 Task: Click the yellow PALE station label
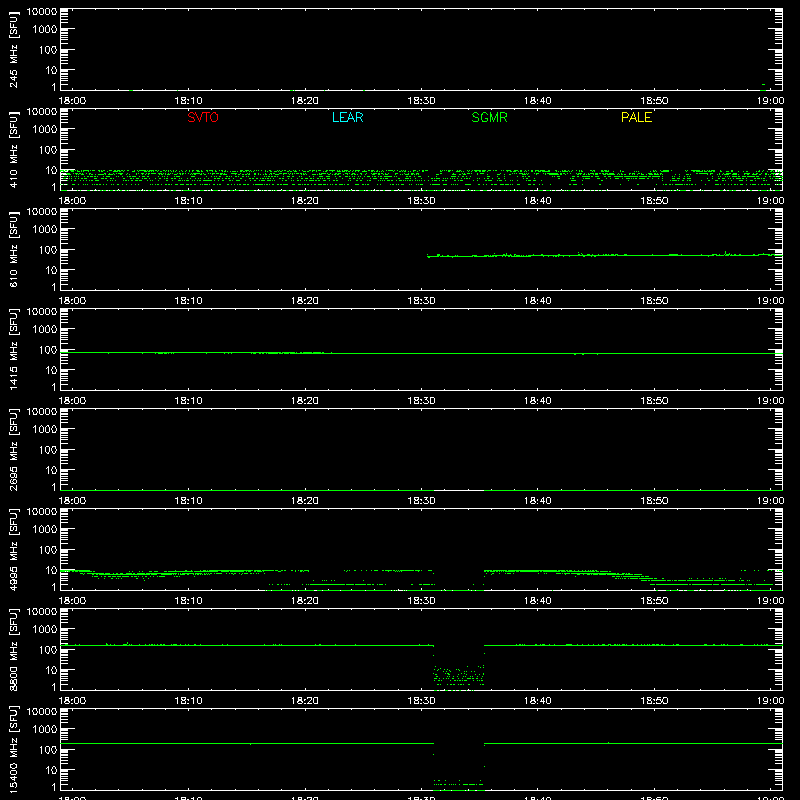(636, 117)
